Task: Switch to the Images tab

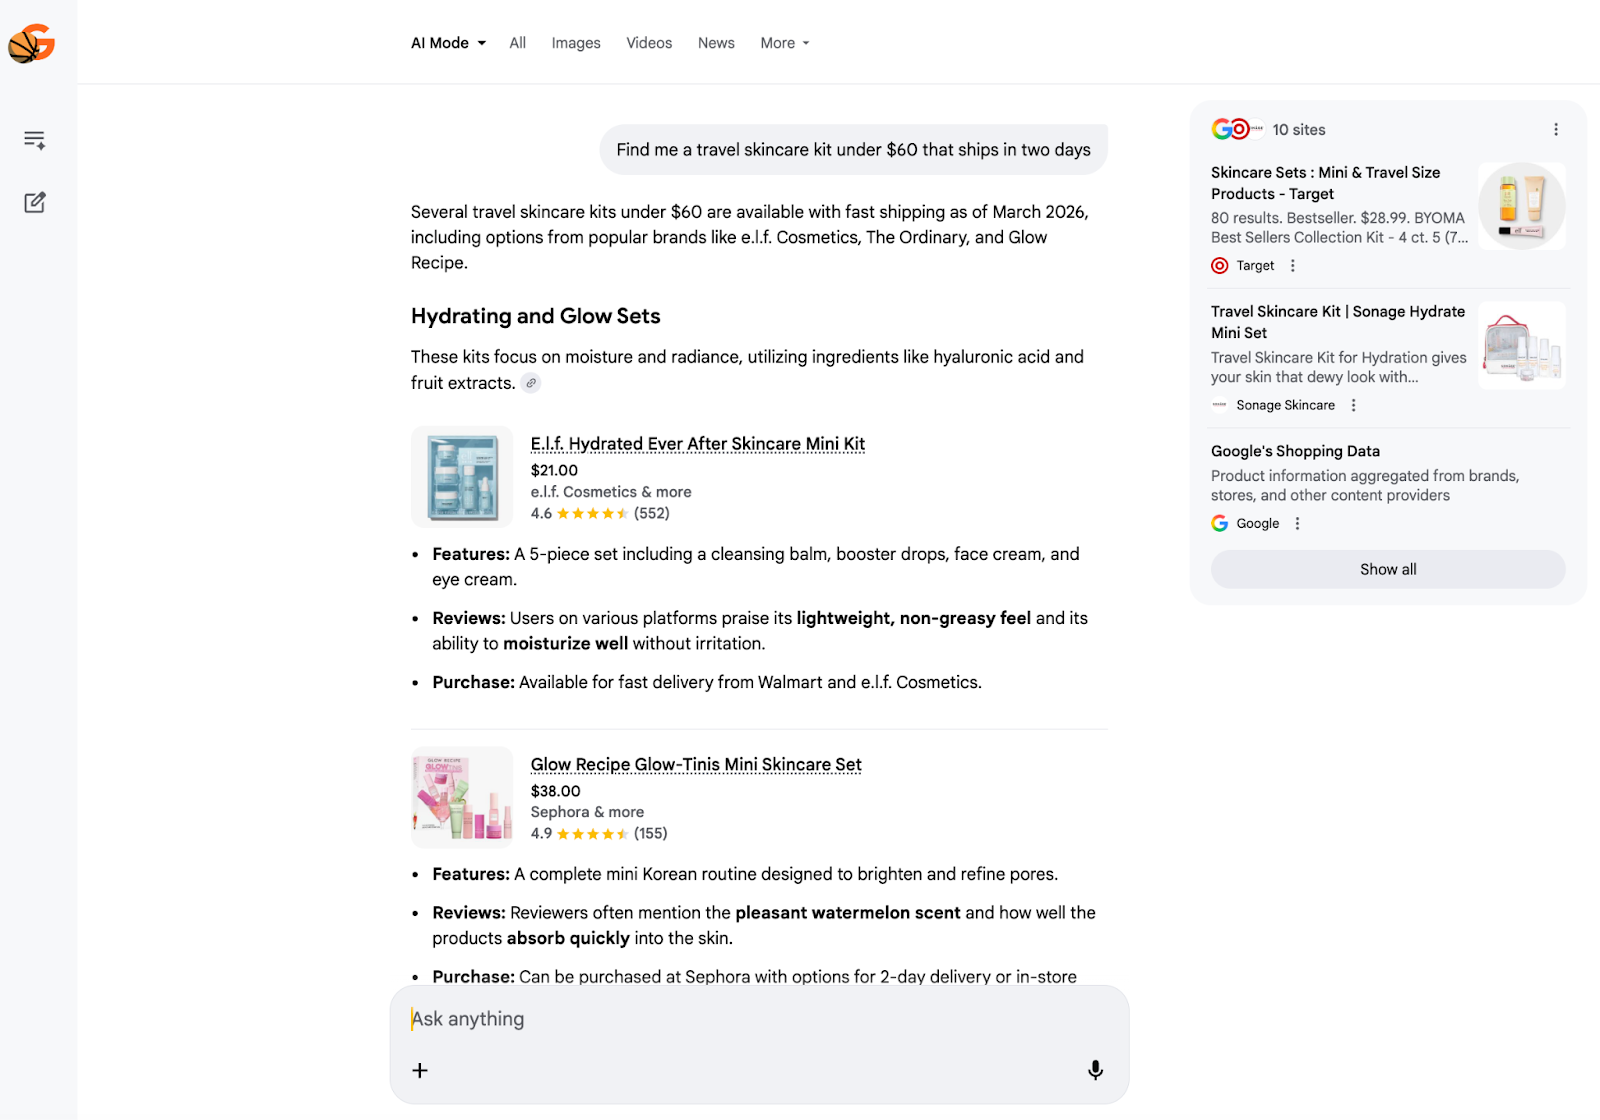Action: click(576, 43)
